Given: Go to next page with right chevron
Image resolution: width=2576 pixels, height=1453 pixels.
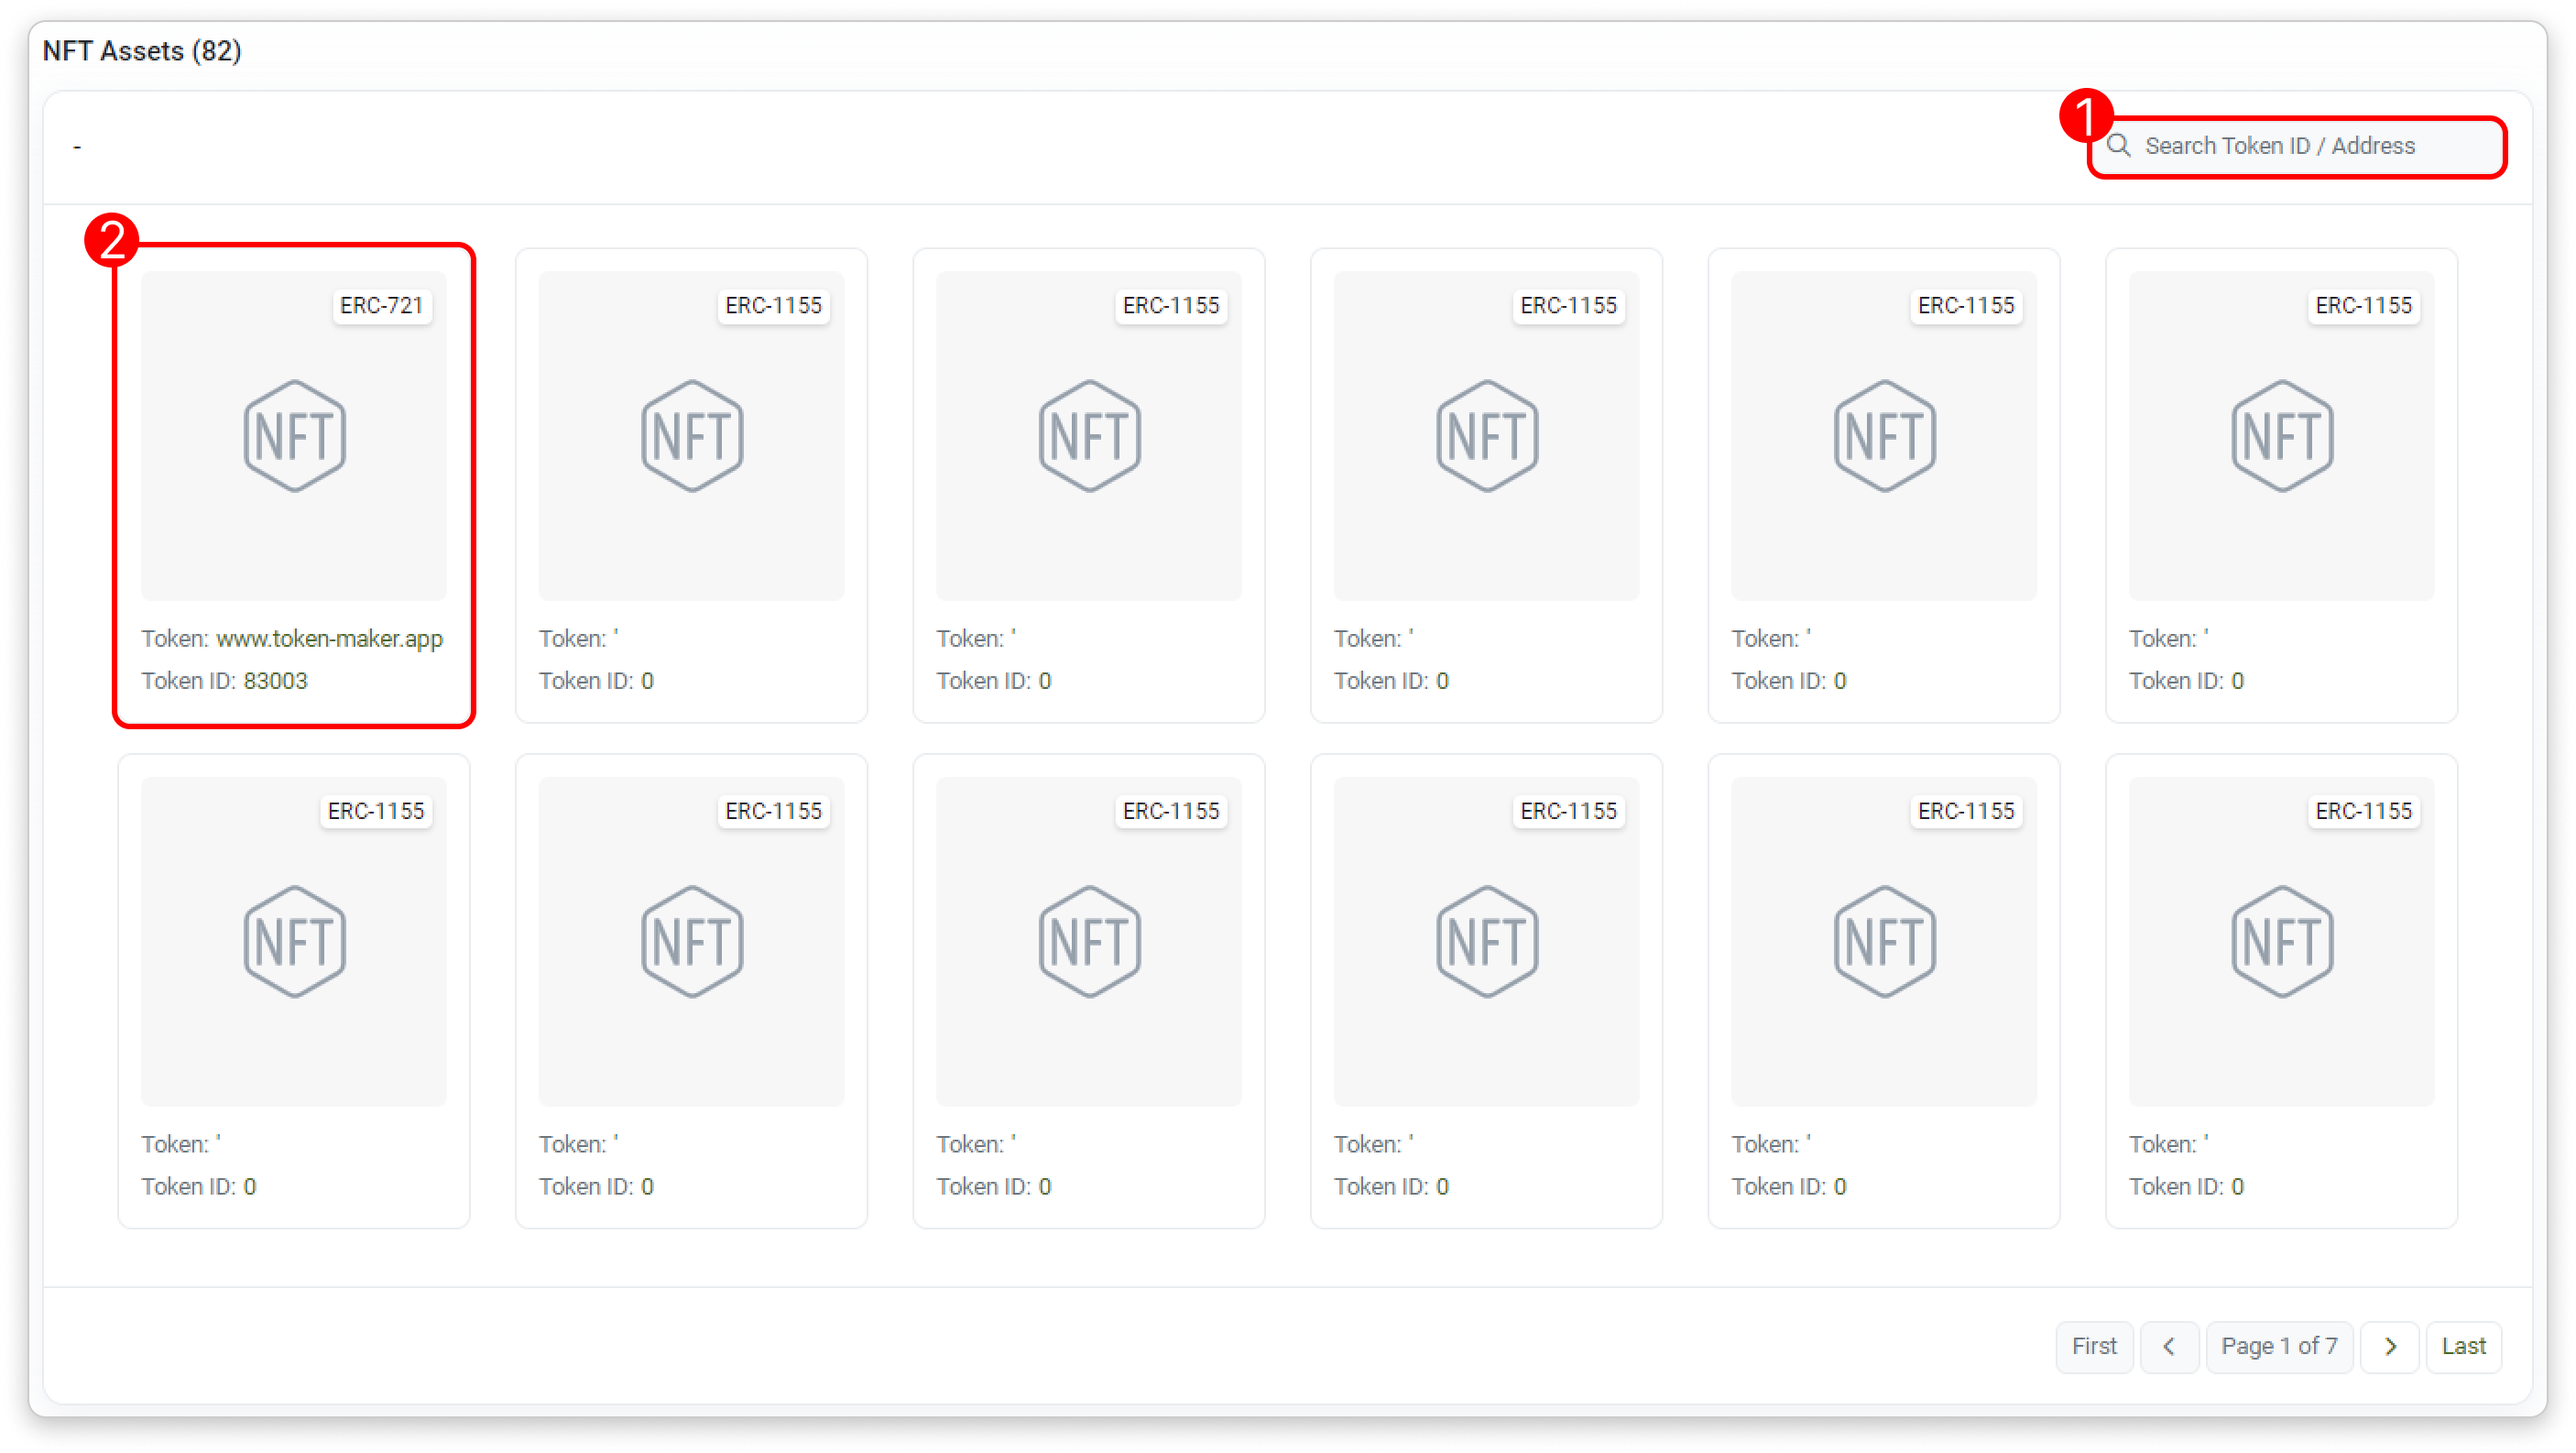Looking at the screenshot, I should pyautogui.click(x=2390, y=1347).
